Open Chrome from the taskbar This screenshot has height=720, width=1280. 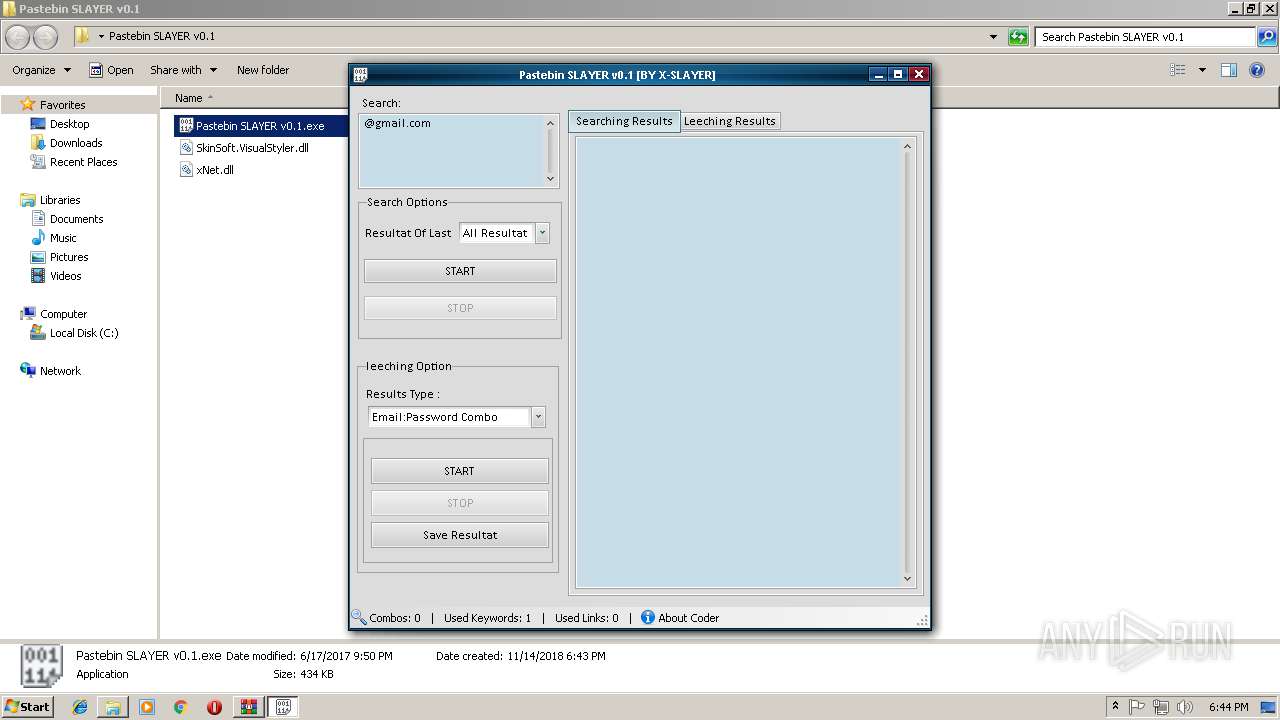pyautogui.click(x=181, y=707)
